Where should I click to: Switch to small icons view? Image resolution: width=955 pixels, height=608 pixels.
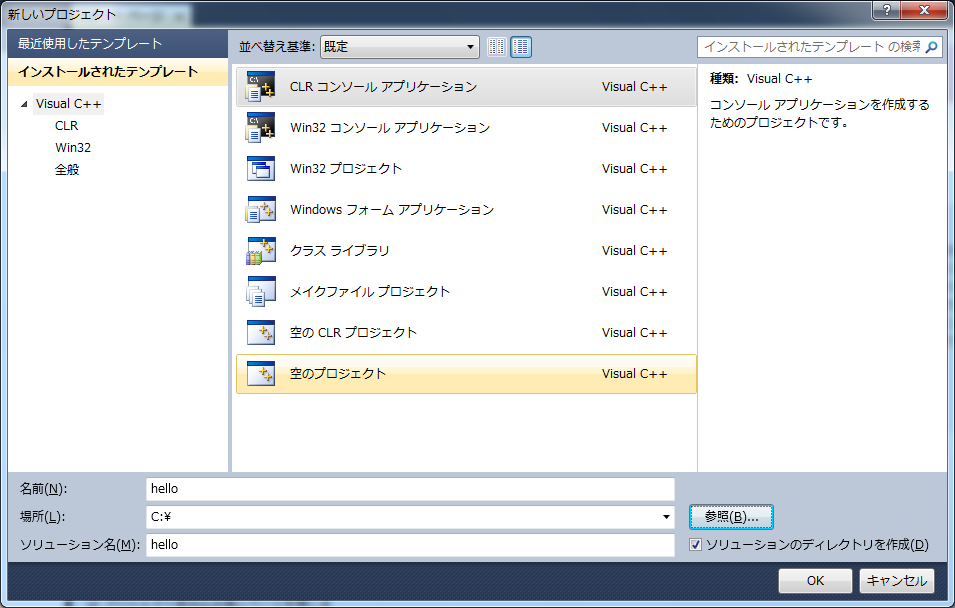(x=496, y=47)
